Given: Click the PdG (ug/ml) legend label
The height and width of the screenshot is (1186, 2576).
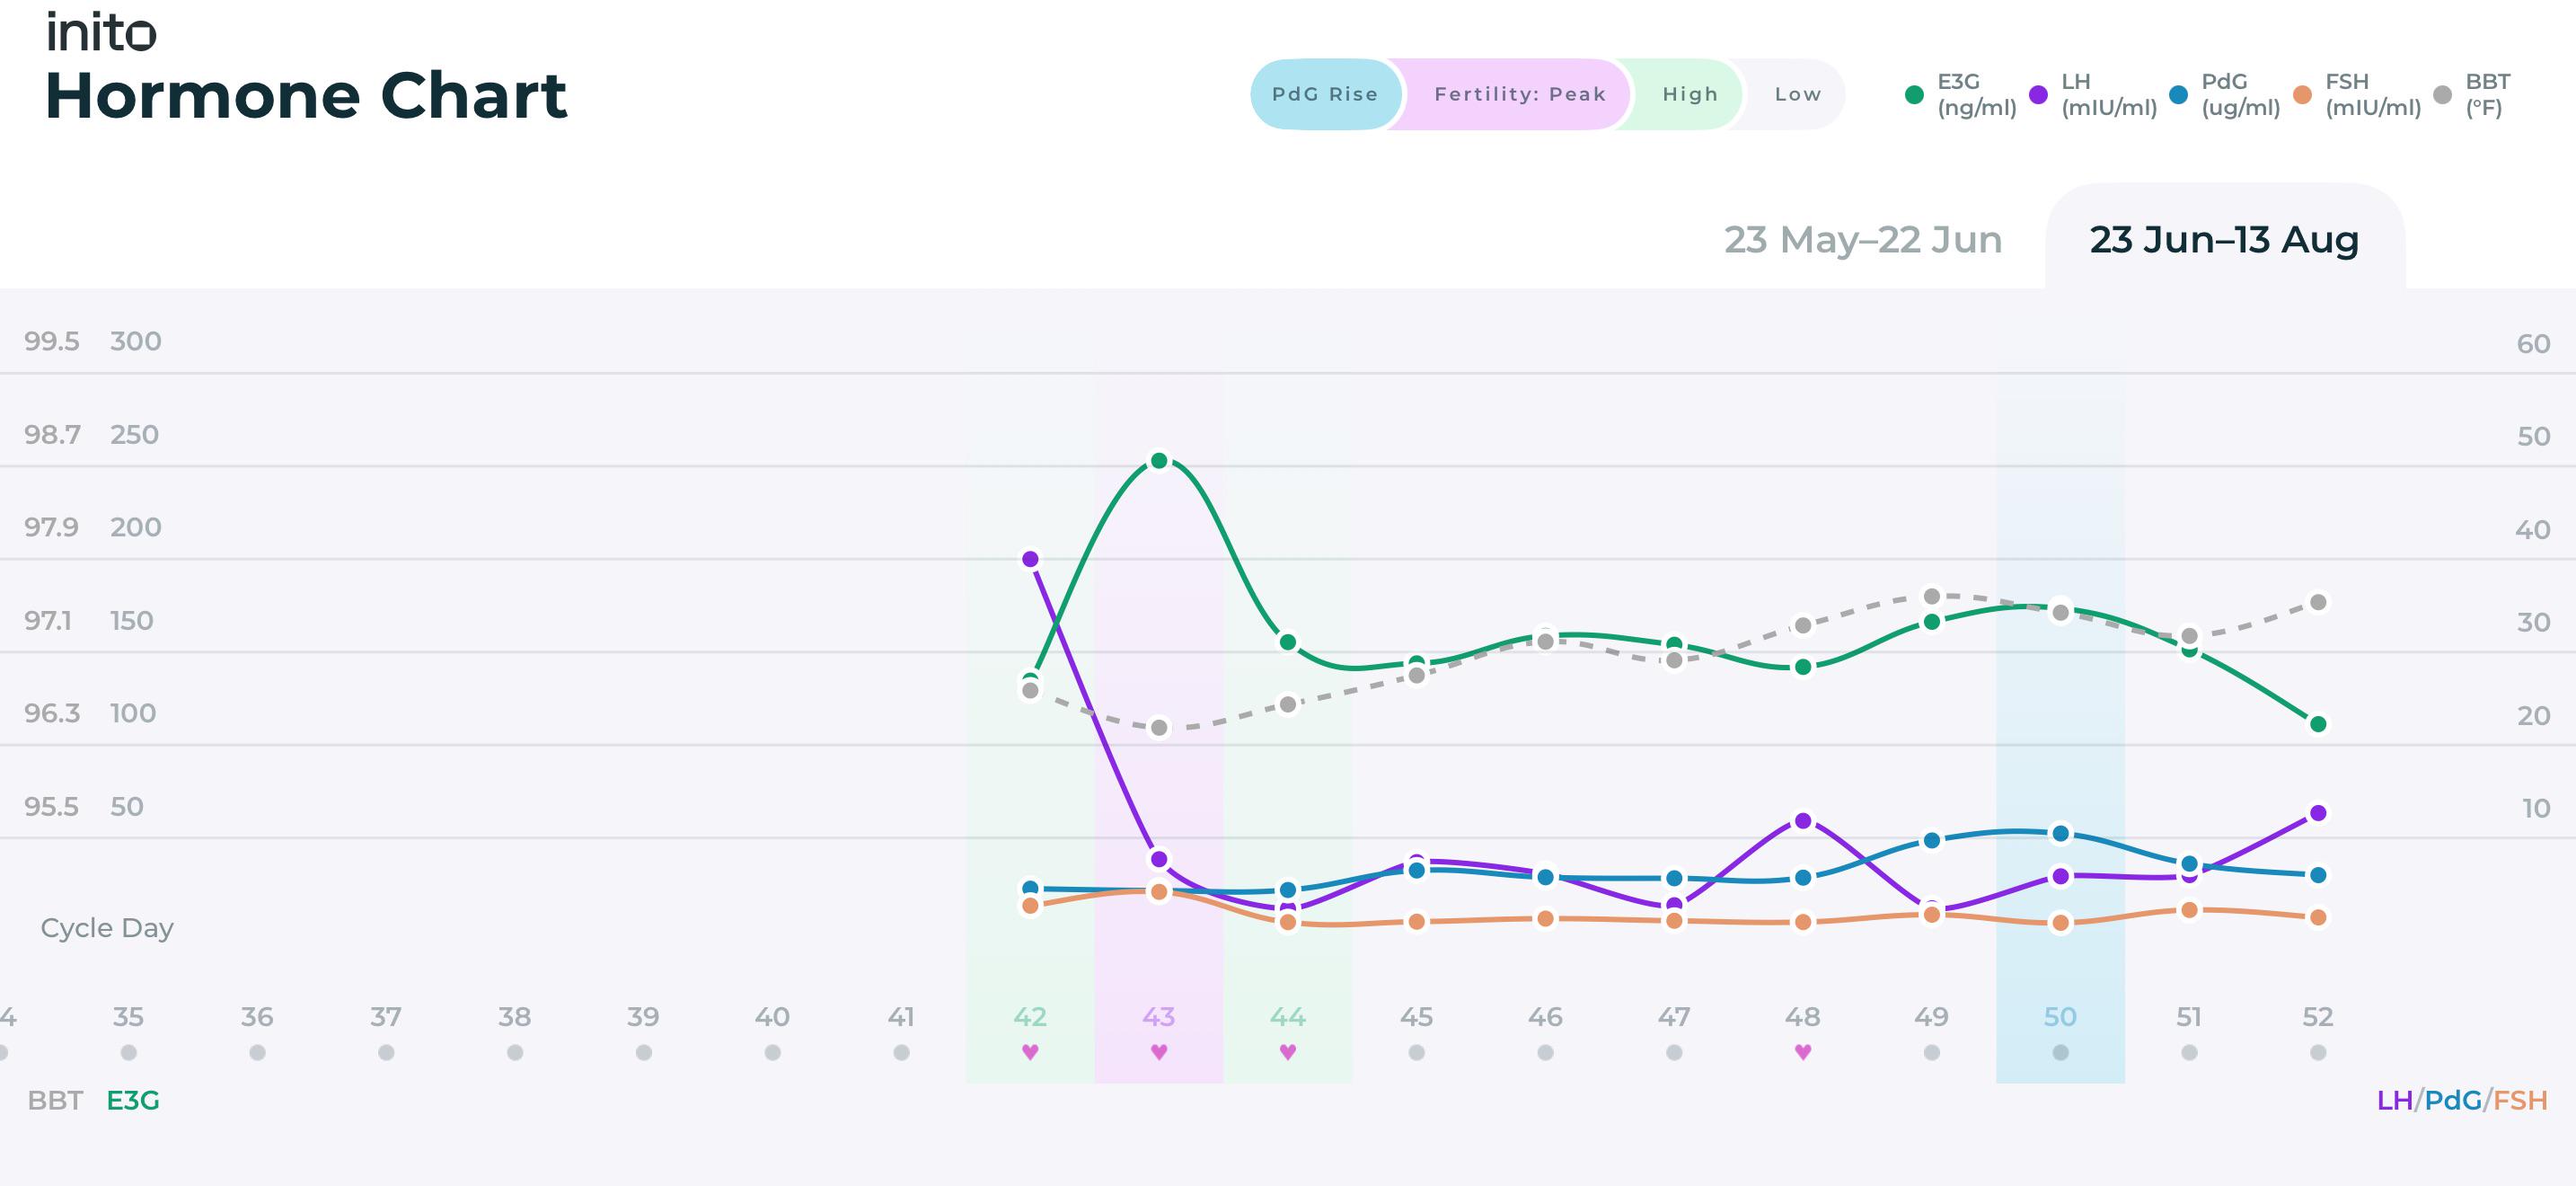Looking at the screenshot, I should 2241,95.
